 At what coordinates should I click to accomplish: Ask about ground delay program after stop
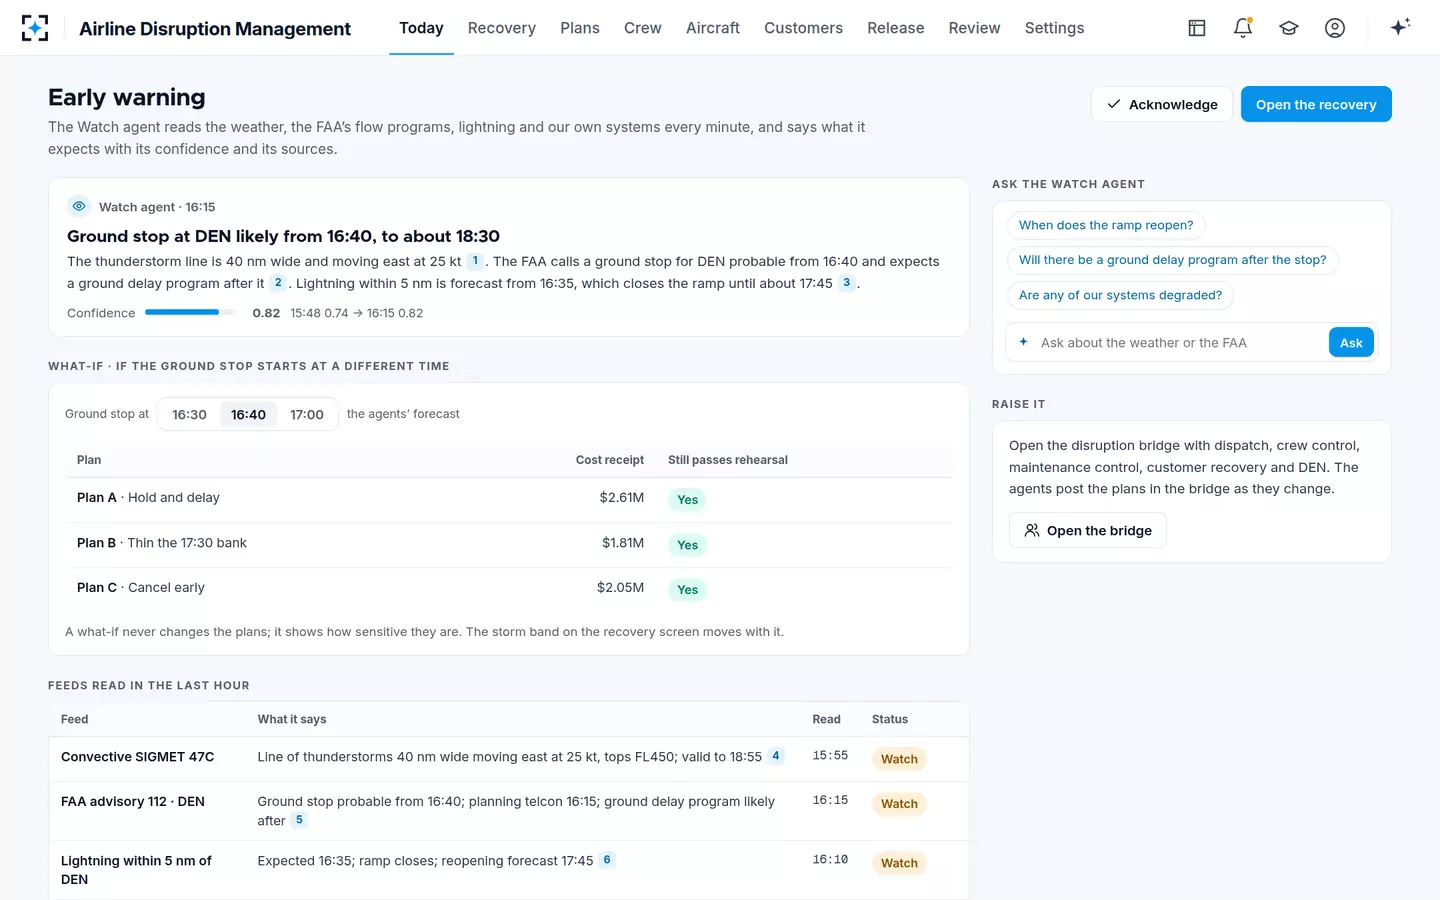[x=1172, y=260]
